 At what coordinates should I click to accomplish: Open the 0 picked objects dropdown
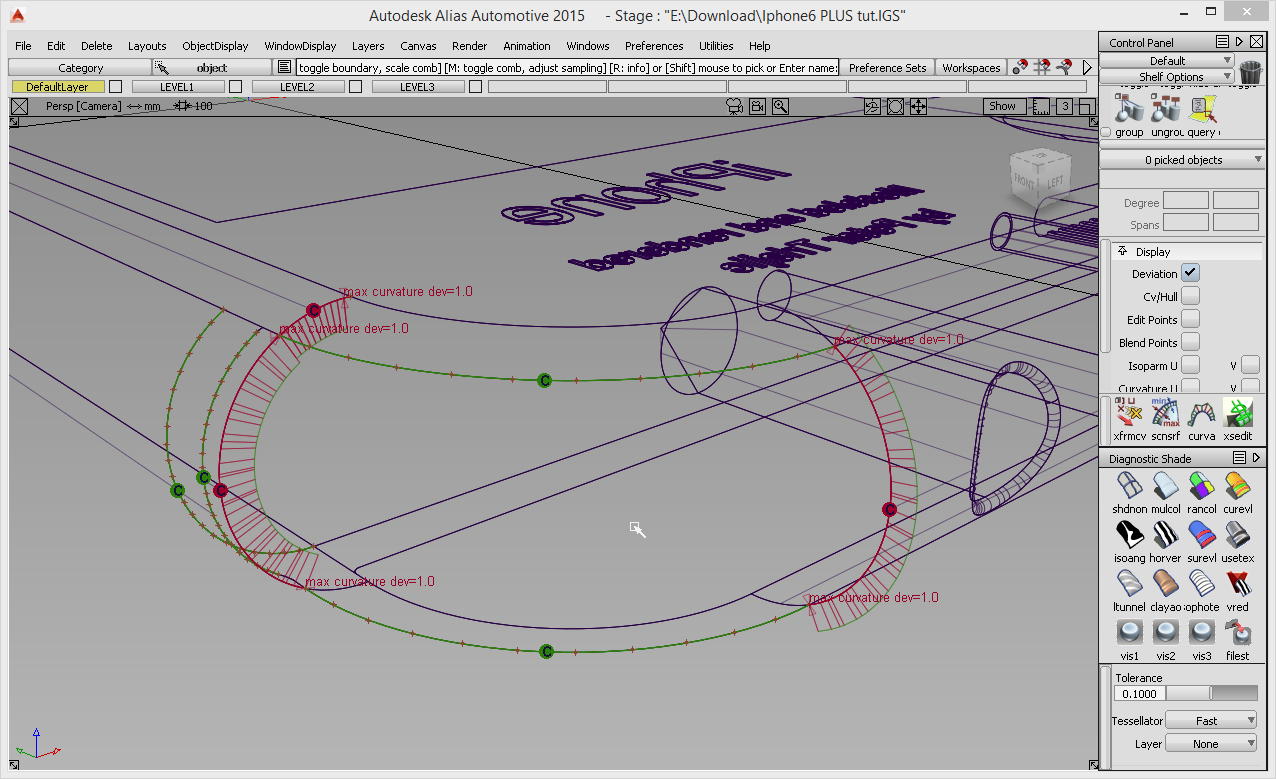[1182, 160]
